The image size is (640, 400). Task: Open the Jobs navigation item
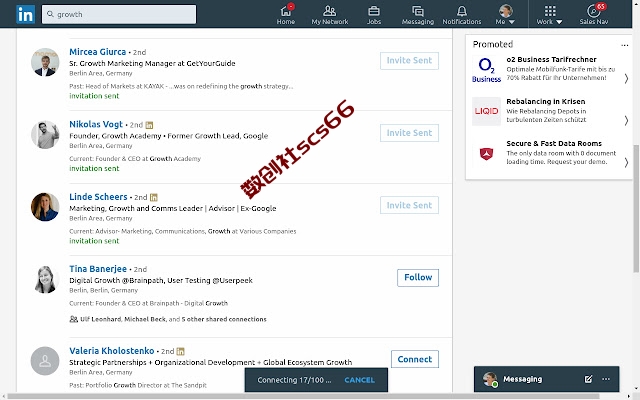point(373,14)
